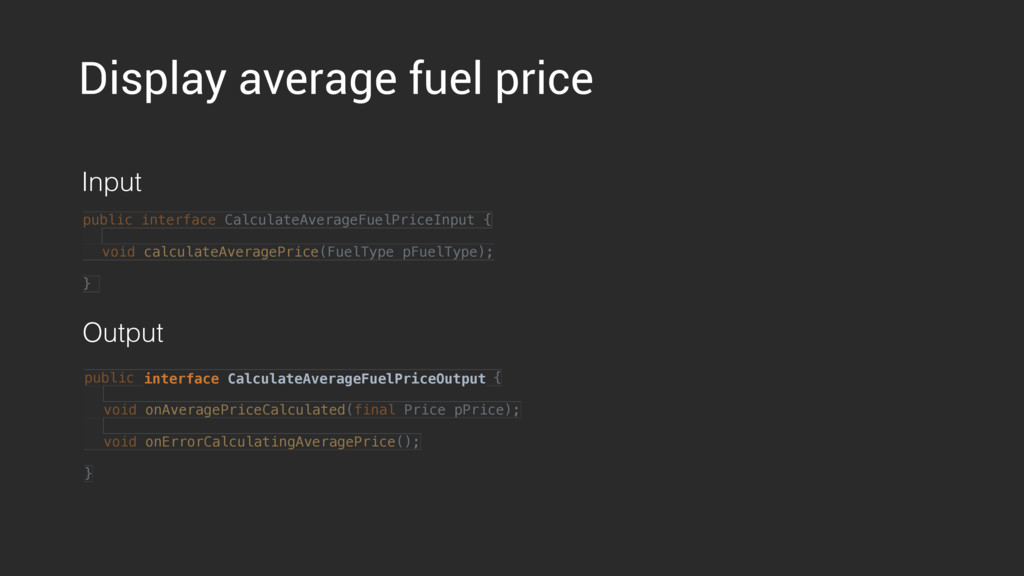
Task: Click the FuelType parameter type
Action: click(360, 252)
